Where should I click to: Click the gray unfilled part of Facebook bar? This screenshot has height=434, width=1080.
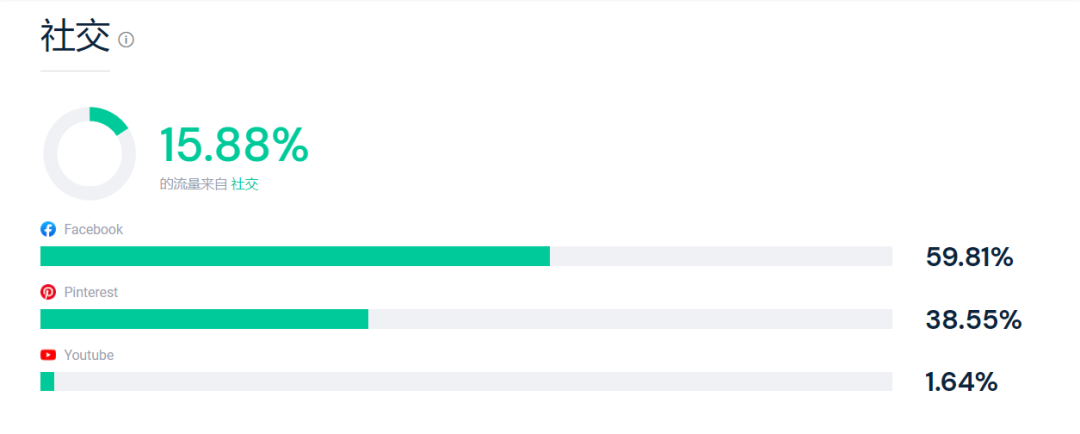click(720, 256)
